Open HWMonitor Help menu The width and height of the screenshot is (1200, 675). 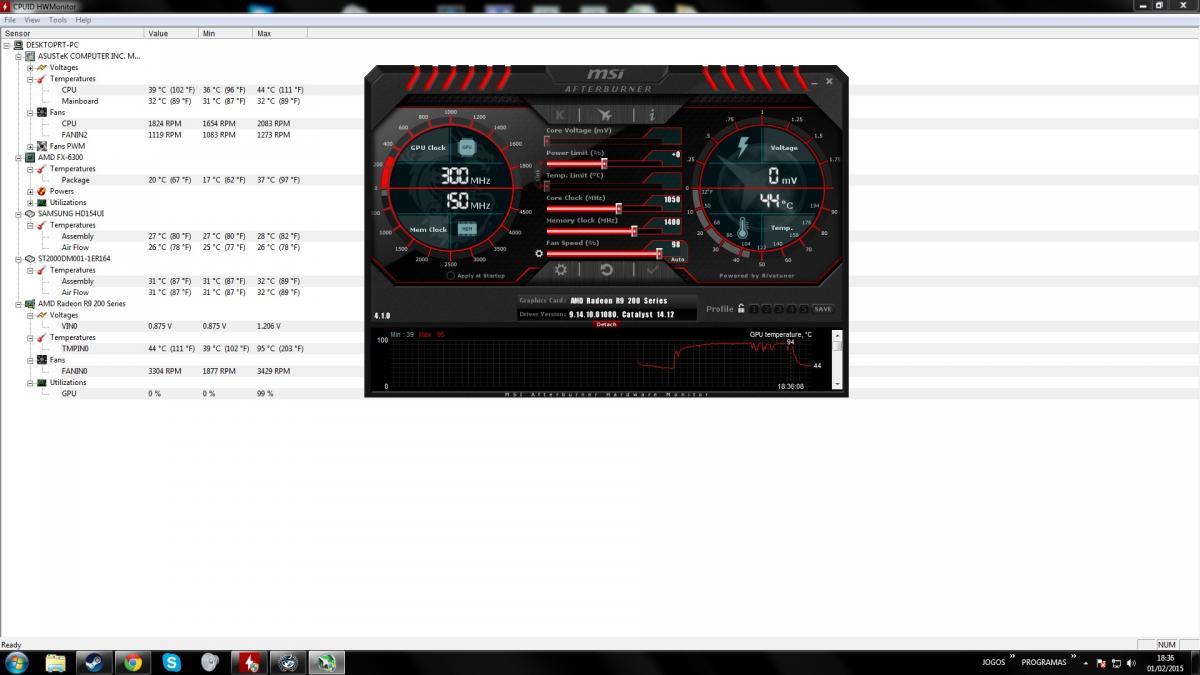83,20
